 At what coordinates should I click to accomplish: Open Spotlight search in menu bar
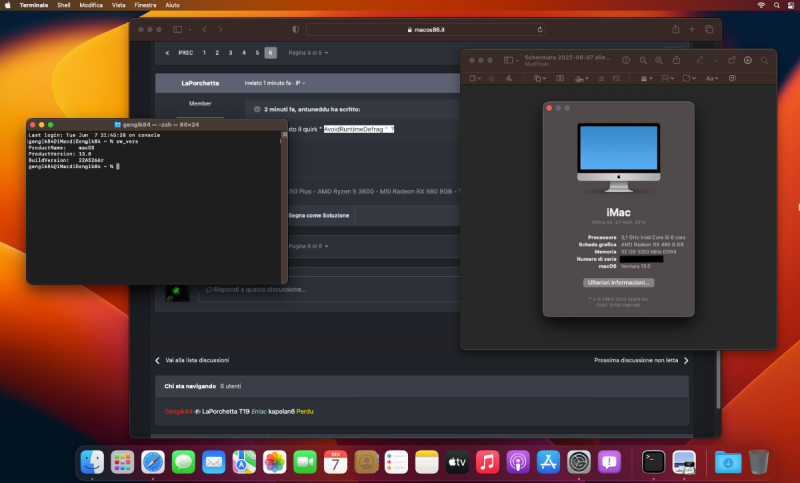coord(776,5)
